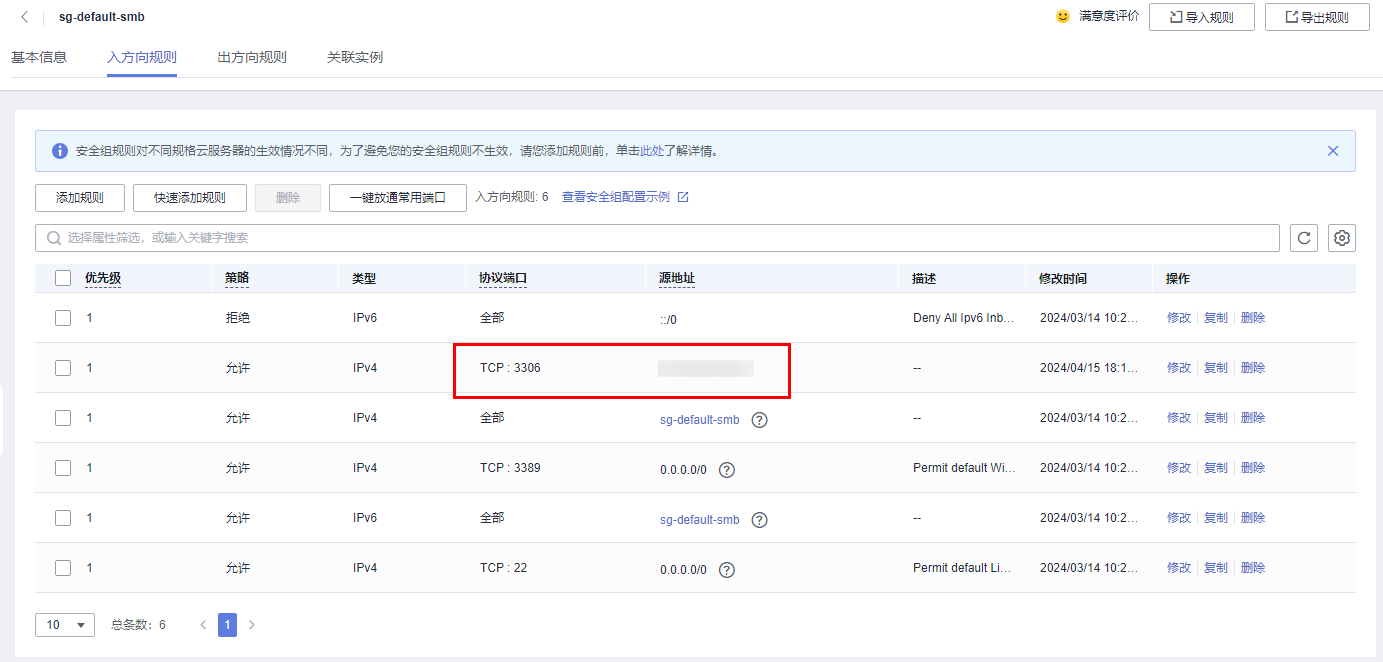The height and width of the screenshot is (662, 1383).
Task: Click the refresh icon next to search
Action: (1303, 238)
